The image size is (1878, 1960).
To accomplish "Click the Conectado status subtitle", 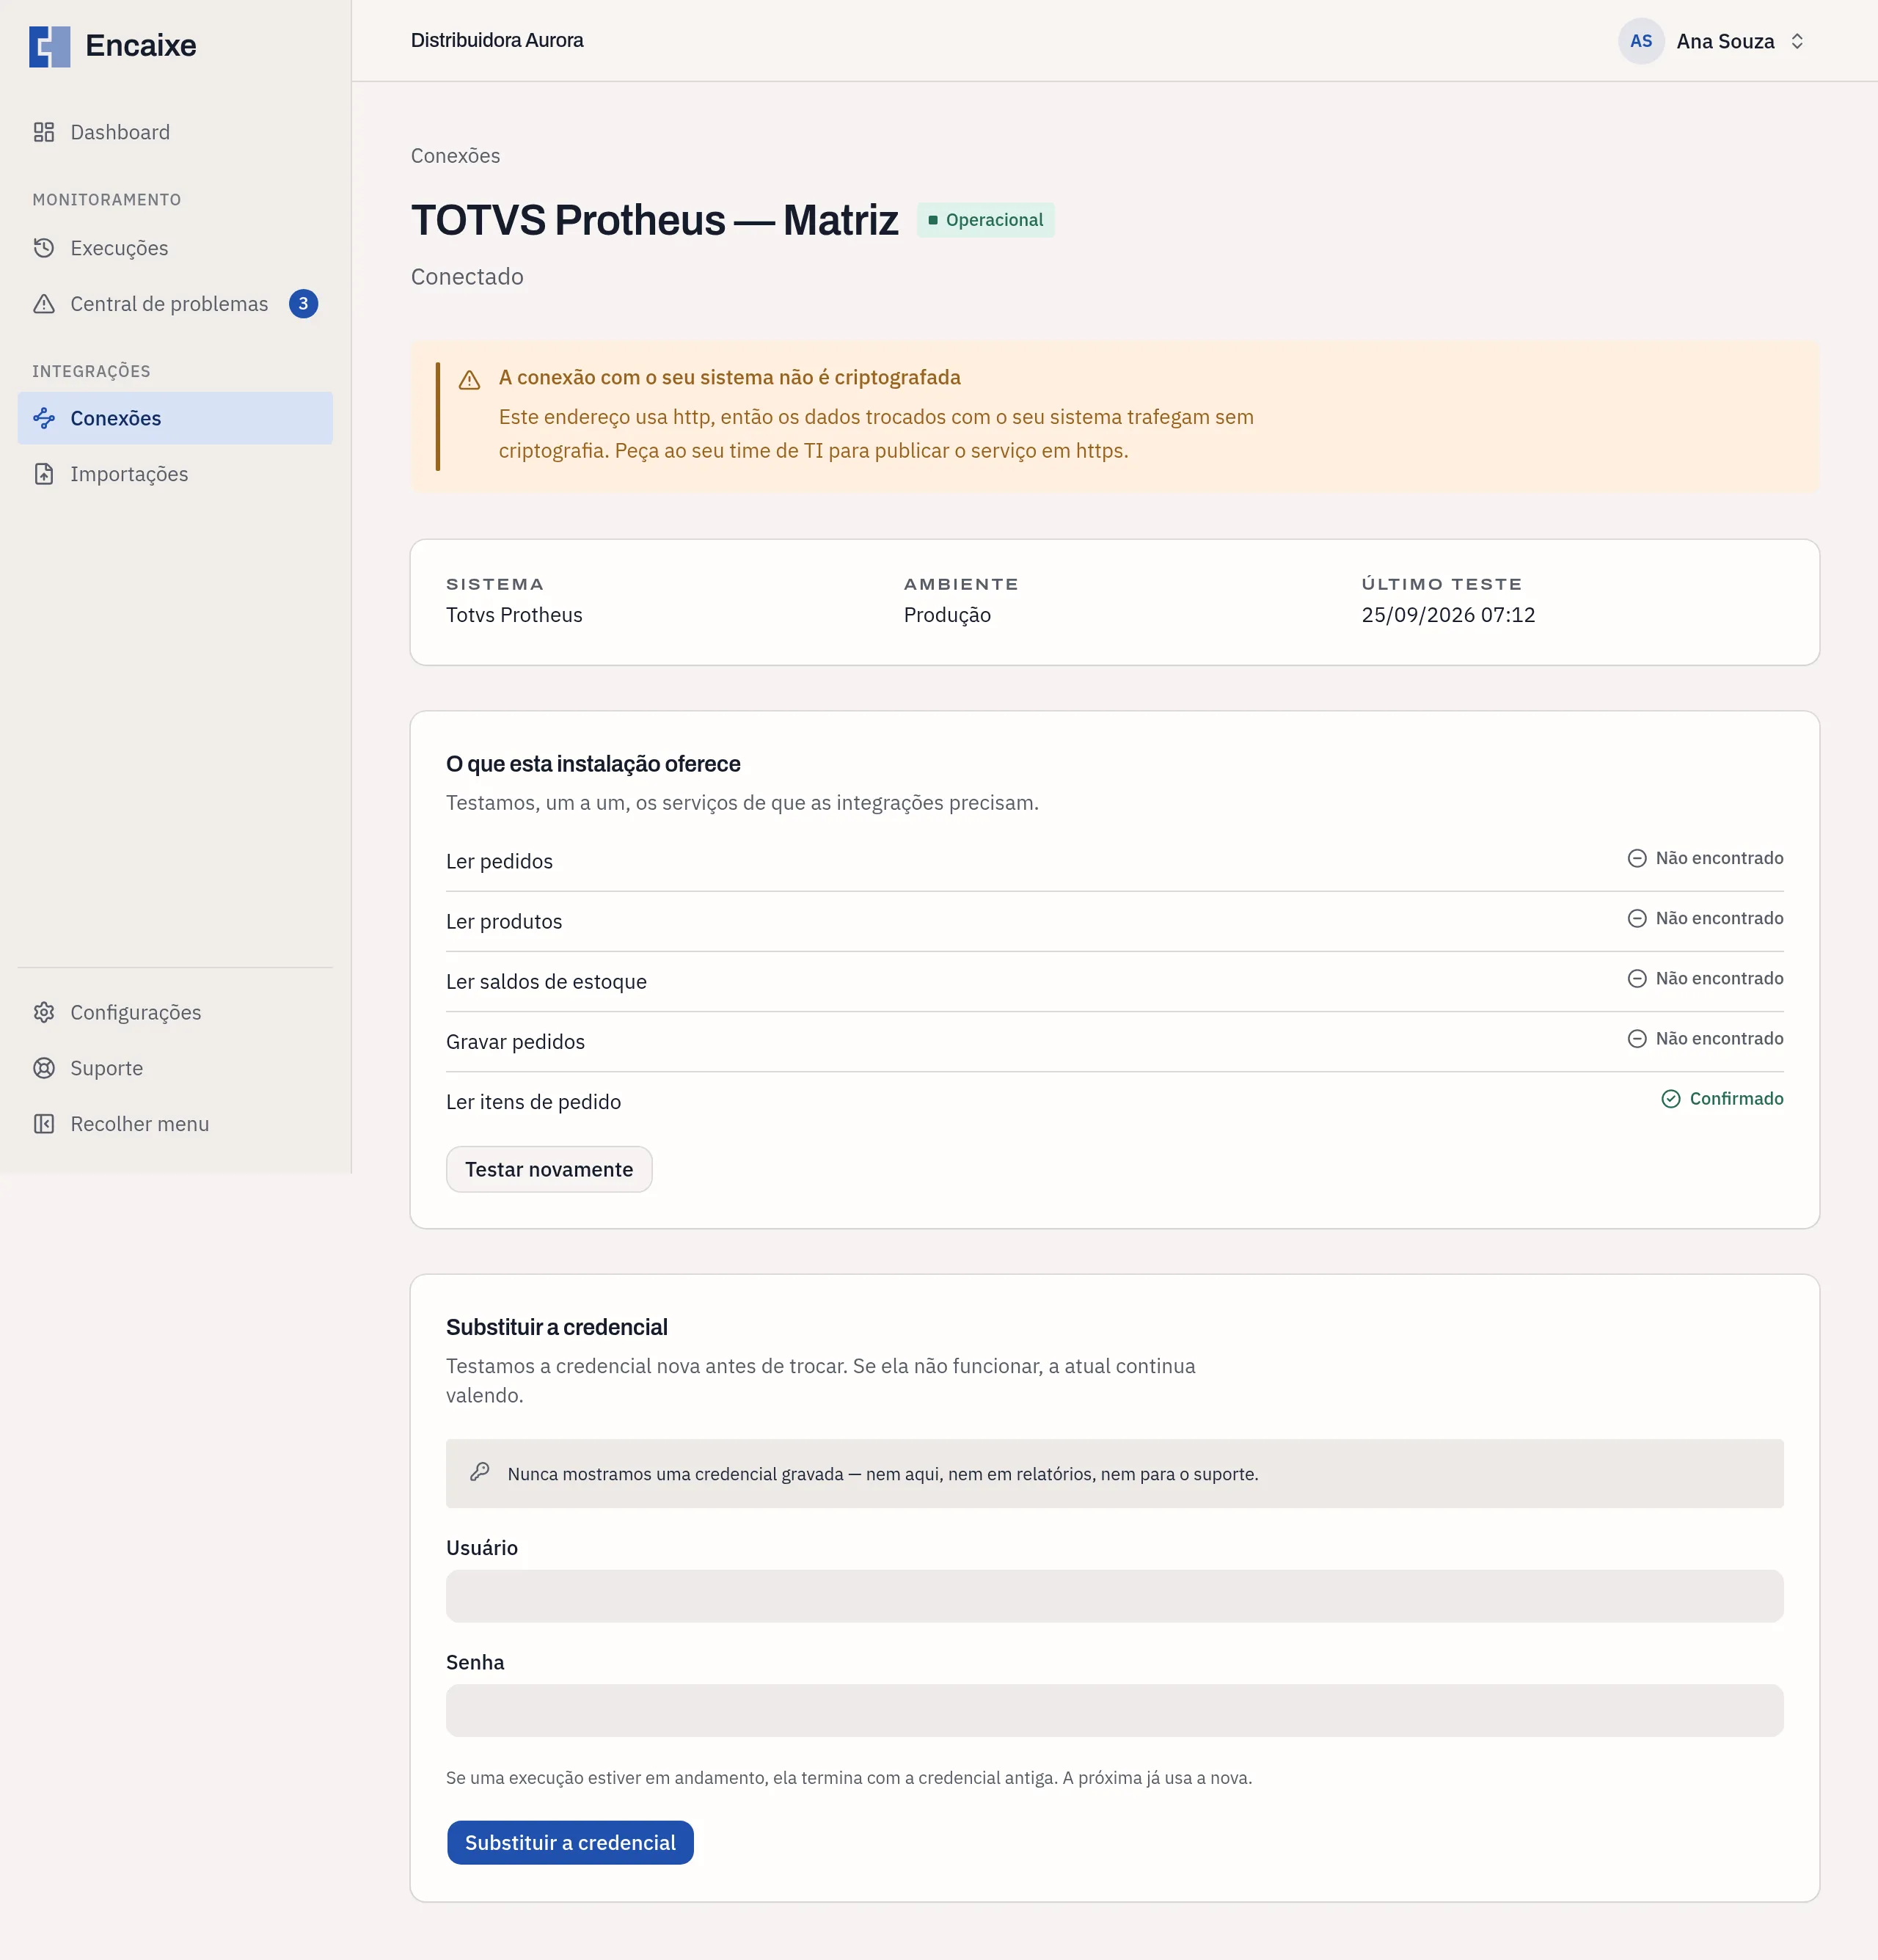I will point(467,277).
